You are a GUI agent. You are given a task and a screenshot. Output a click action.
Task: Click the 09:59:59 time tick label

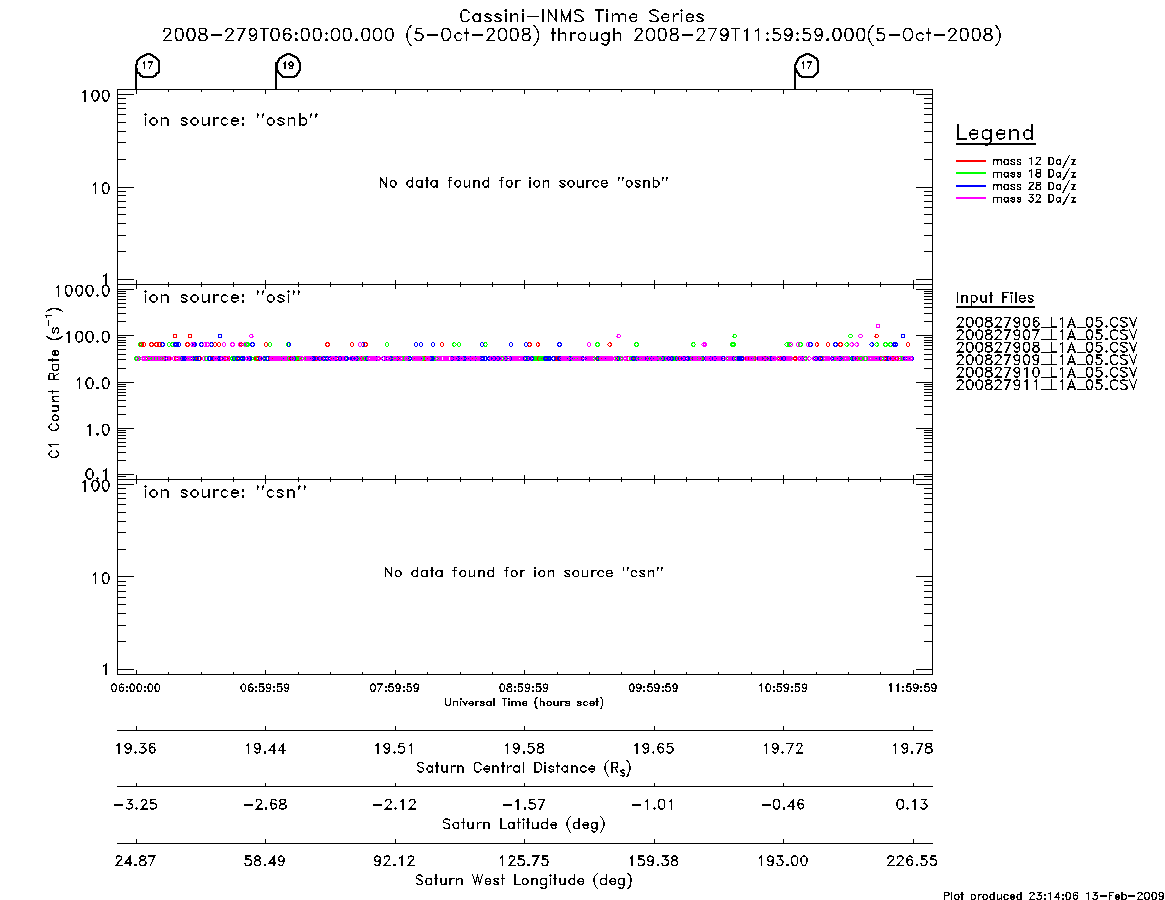(653, 688)
